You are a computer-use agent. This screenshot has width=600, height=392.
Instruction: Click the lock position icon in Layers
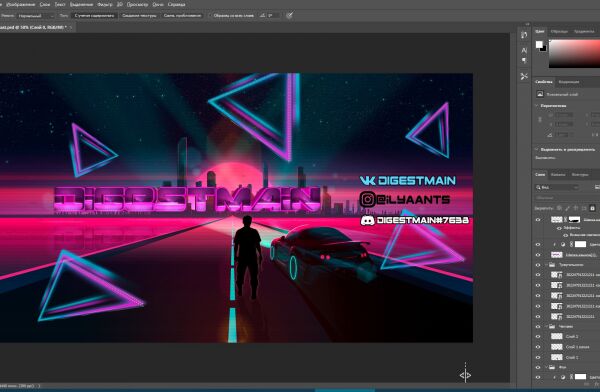[576, 208]
